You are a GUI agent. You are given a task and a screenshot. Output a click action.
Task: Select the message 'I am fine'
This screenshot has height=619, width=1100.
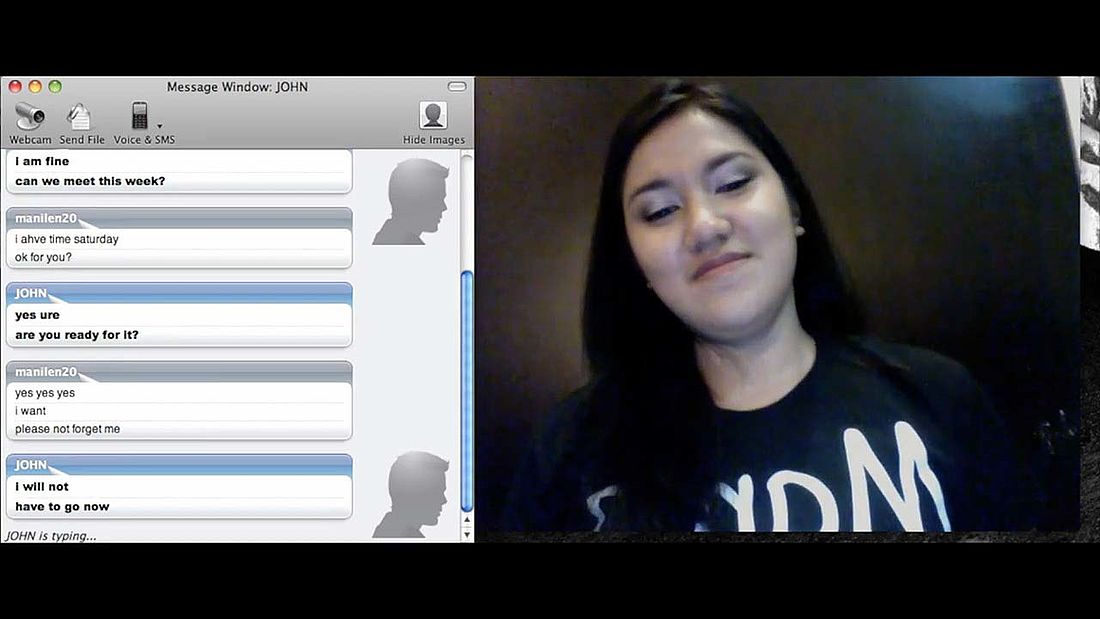[x=42, y=161]
